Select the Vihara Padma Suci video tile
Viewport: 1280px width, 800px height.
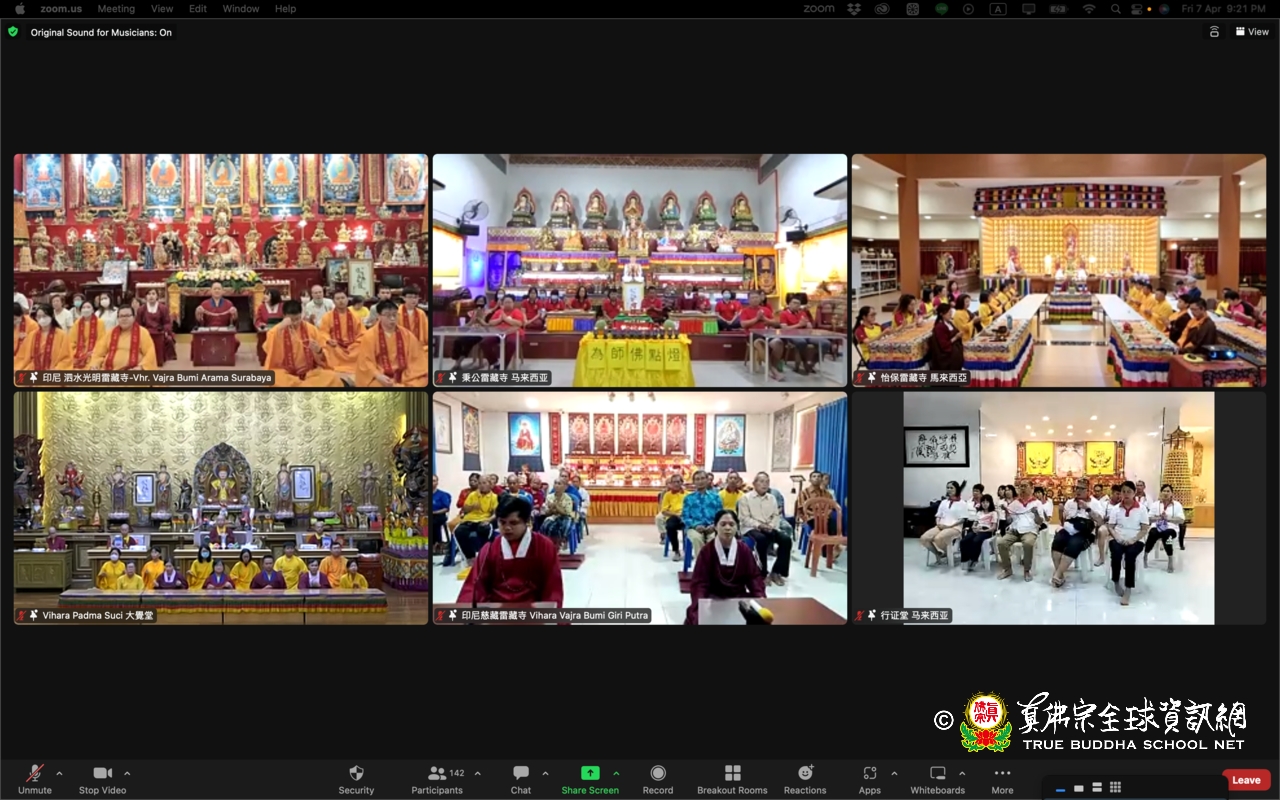[x=220, y=508]
